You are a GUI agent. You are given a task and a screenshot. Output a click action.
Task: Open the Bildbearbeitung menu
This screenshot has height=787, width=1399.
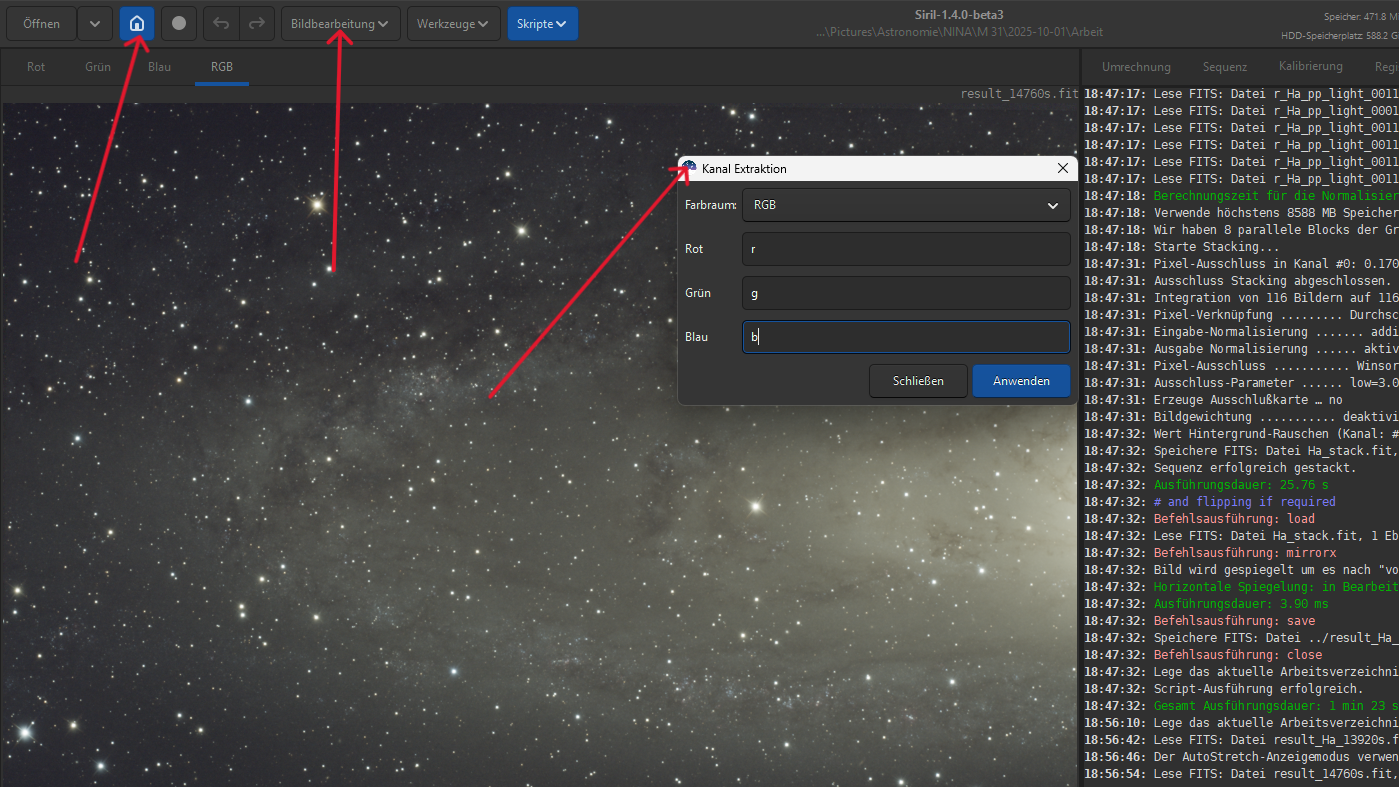pos(340,24)
